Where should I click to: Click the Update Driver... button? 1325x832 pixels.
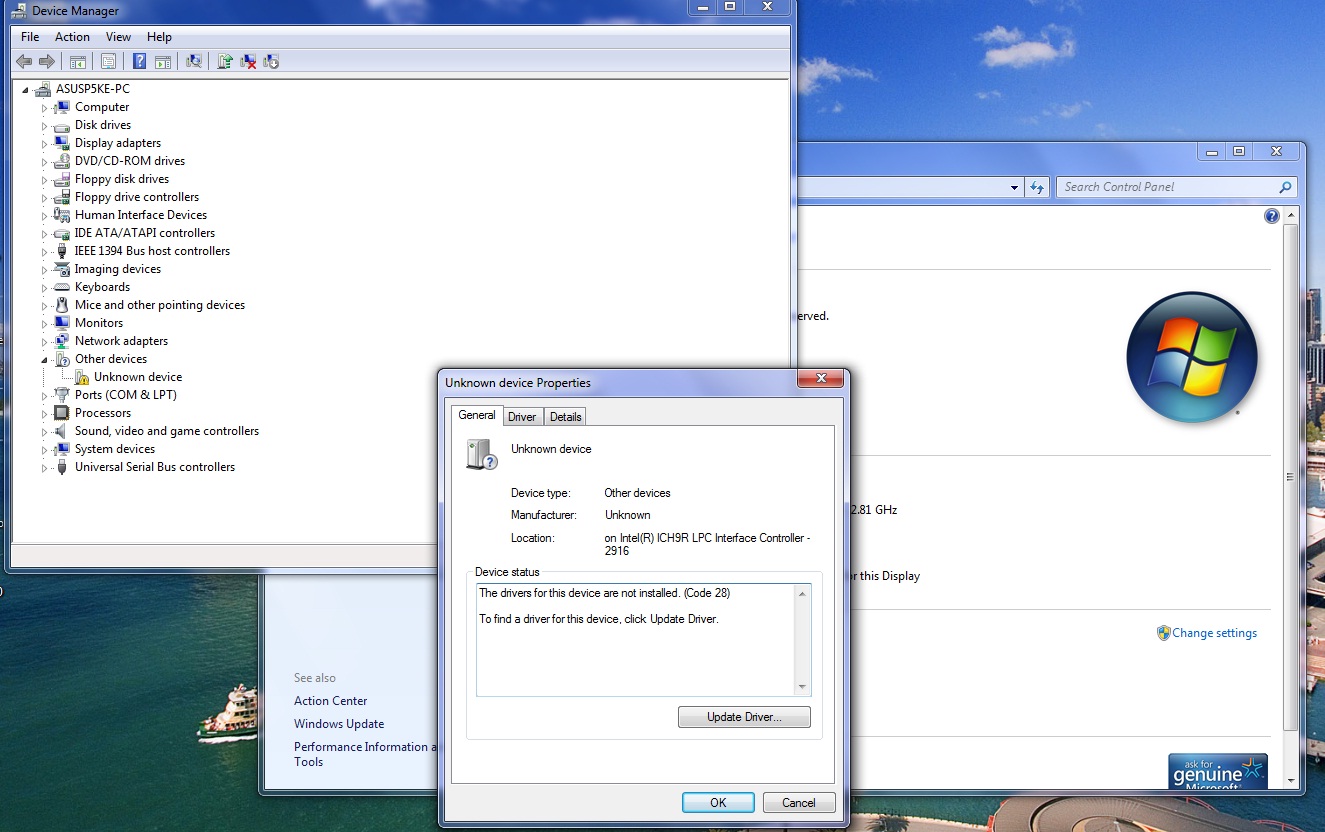tap(744, 717)
